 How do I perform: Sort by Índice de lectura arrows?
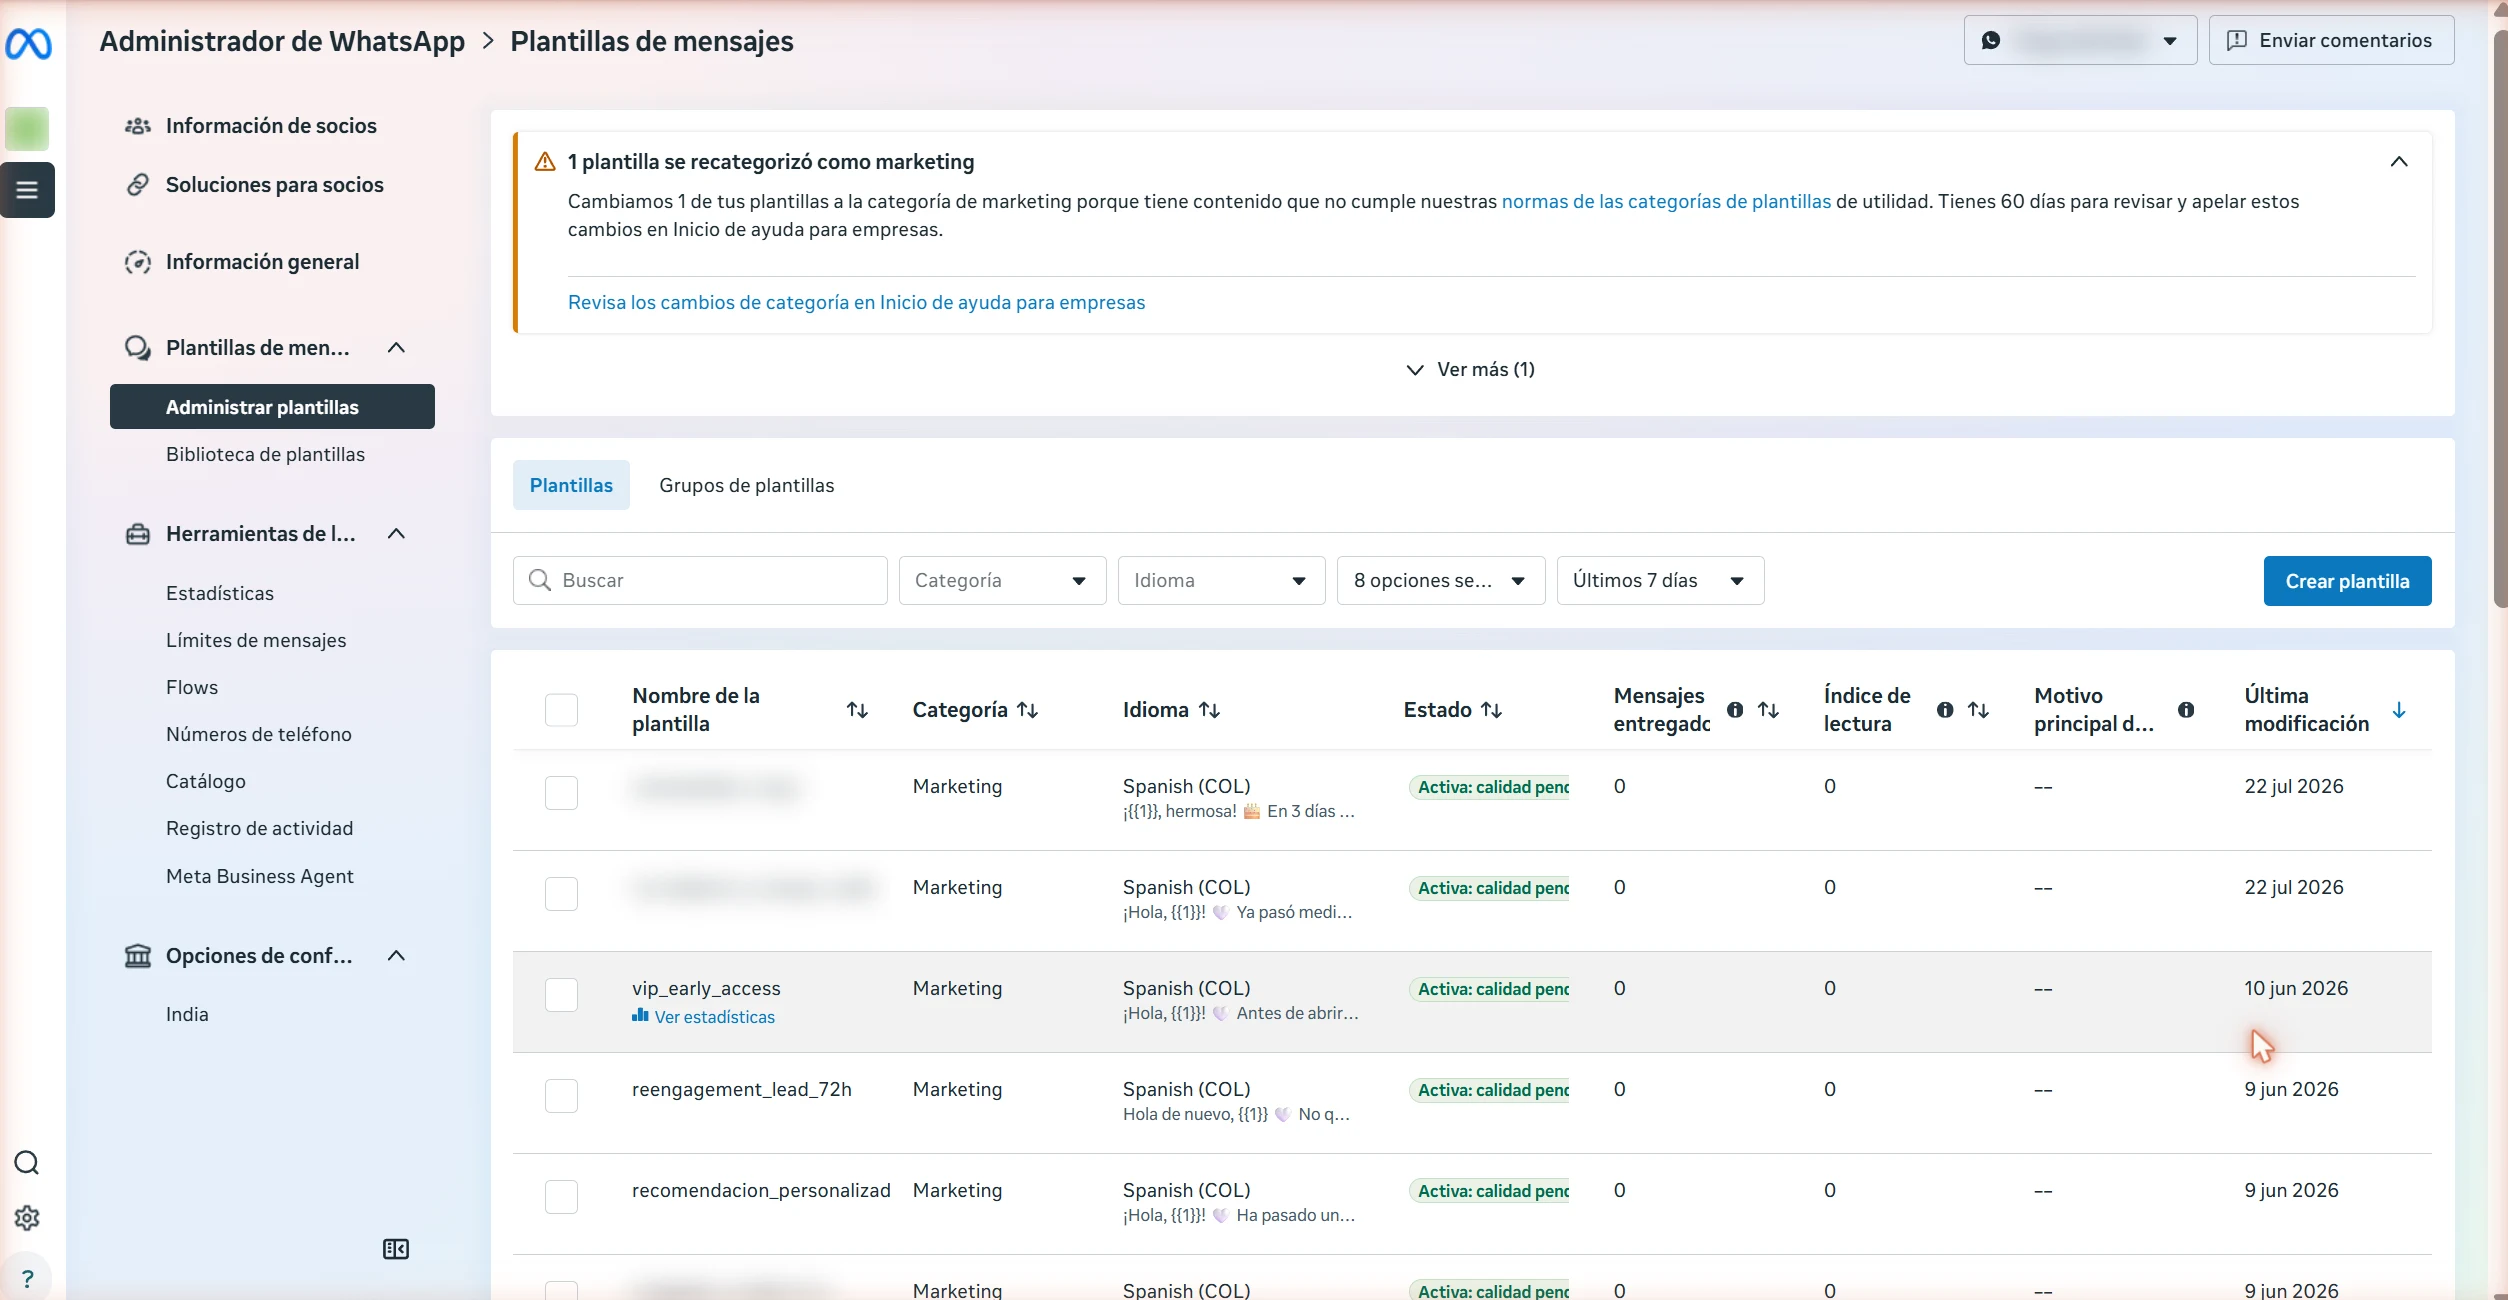[1979, 710]
